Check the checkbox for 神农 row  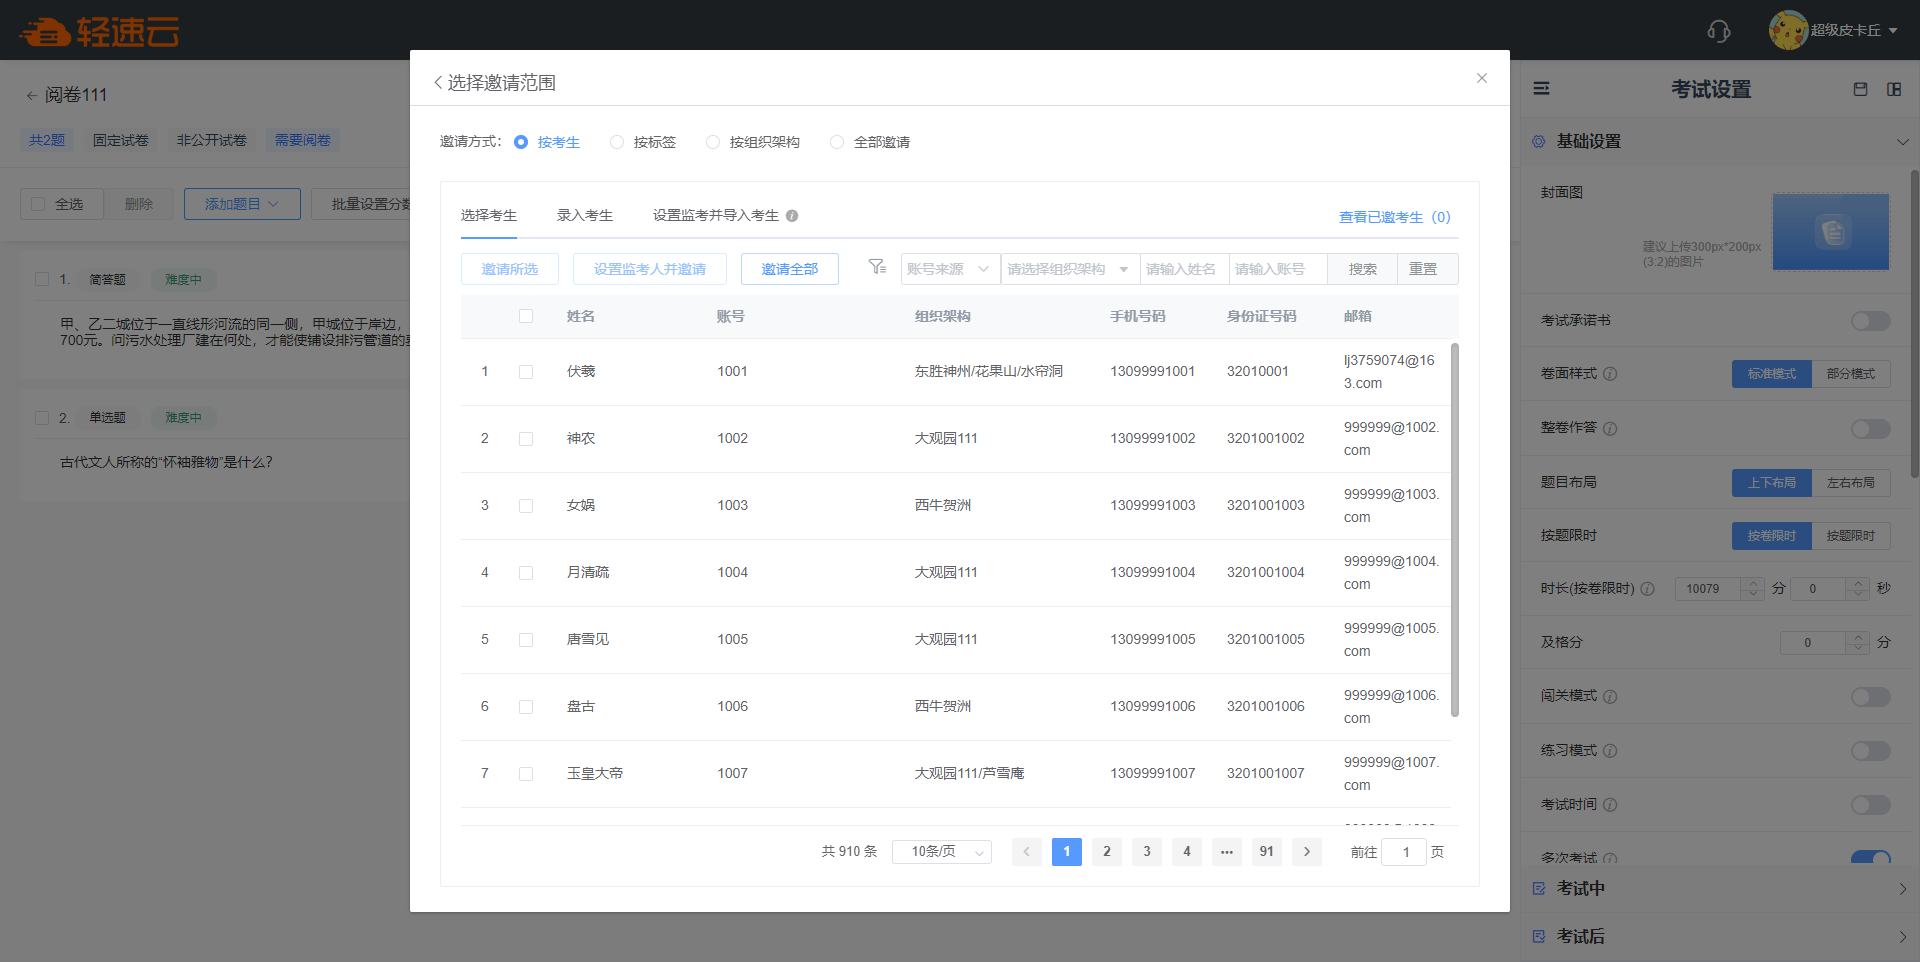coord(526,439)
